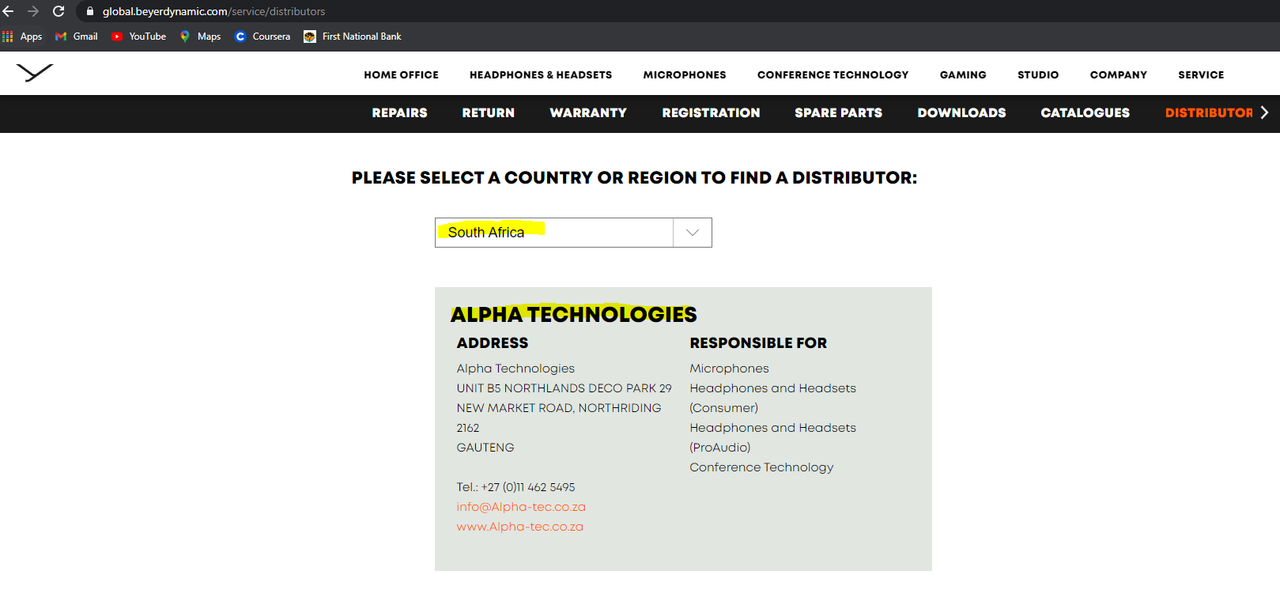The height and width of the screenshot is (613, 1280).
Task: Go to the Return section
Action: pyautogui.click(x=488, y=113)
